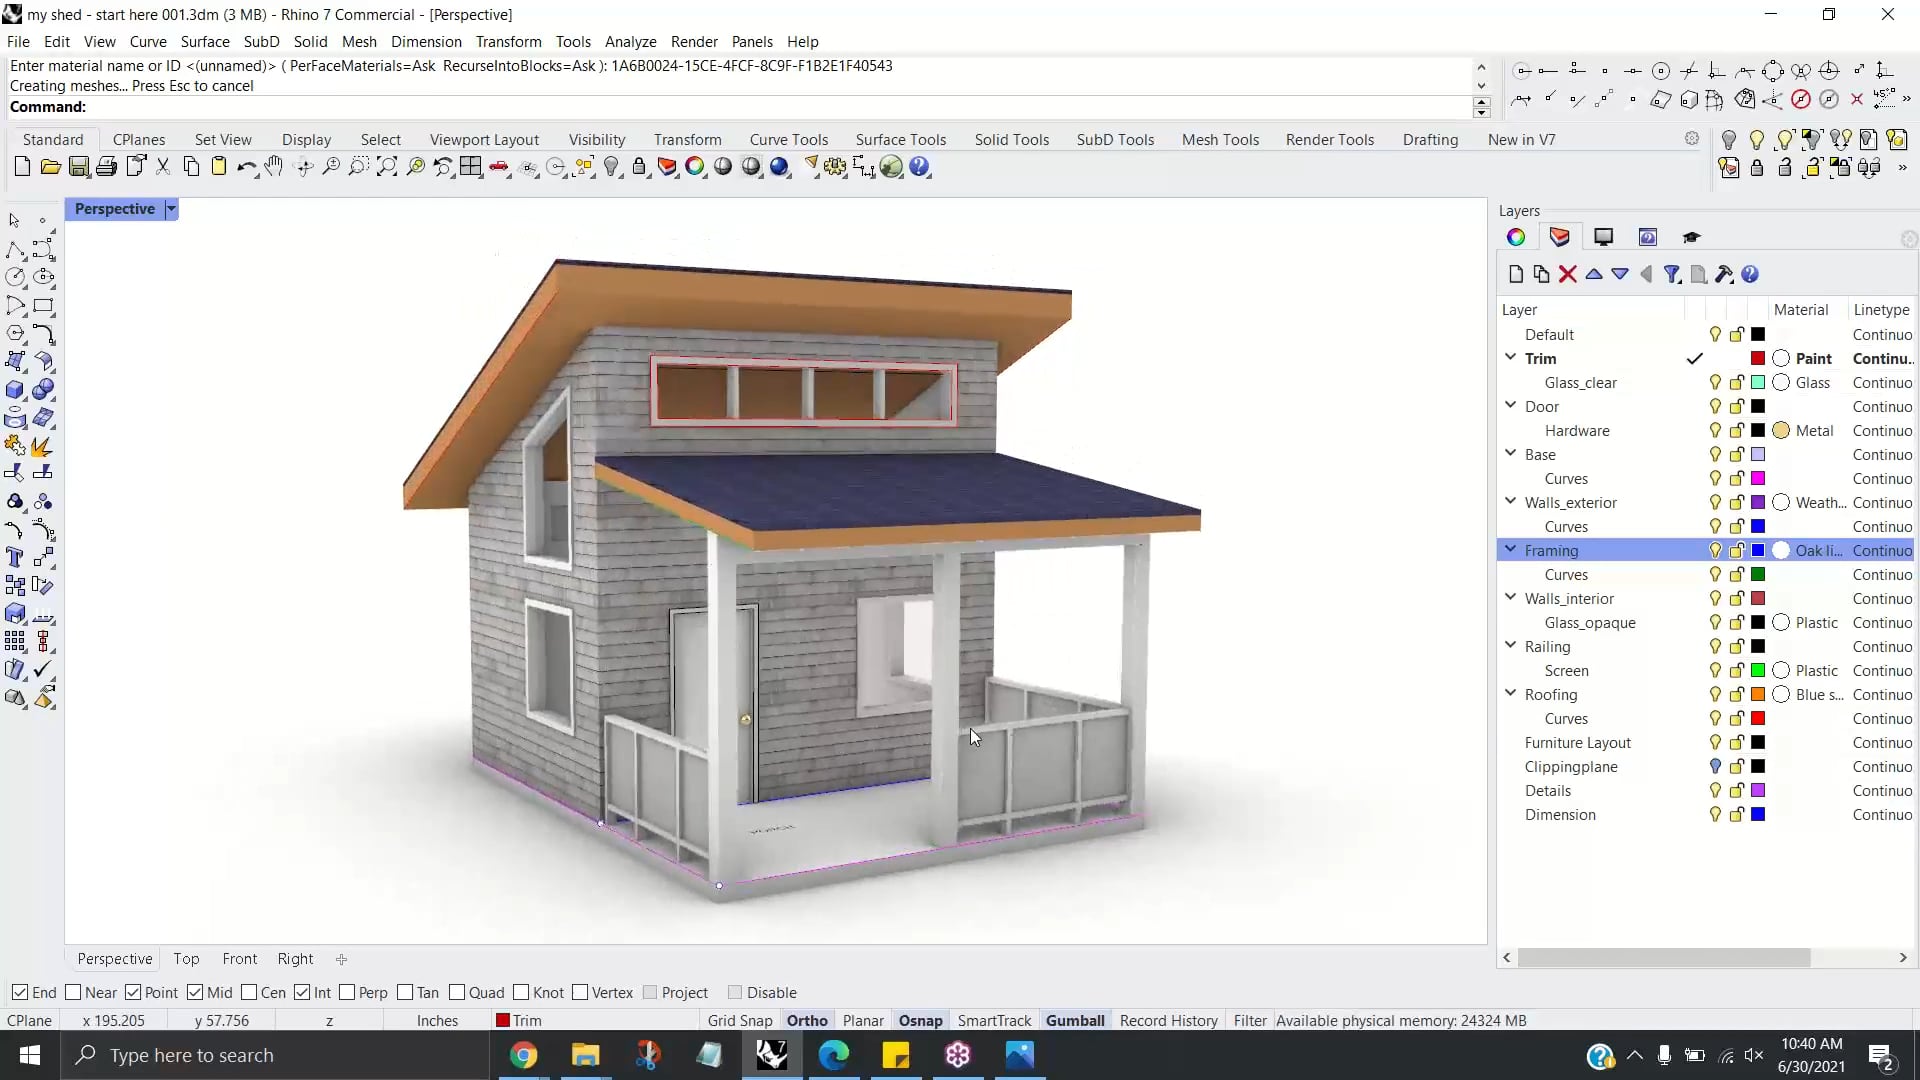This screenshot has height=1080, width=1920.
Task: Open the Analyze menu
Action: click(x=630, y=42)
